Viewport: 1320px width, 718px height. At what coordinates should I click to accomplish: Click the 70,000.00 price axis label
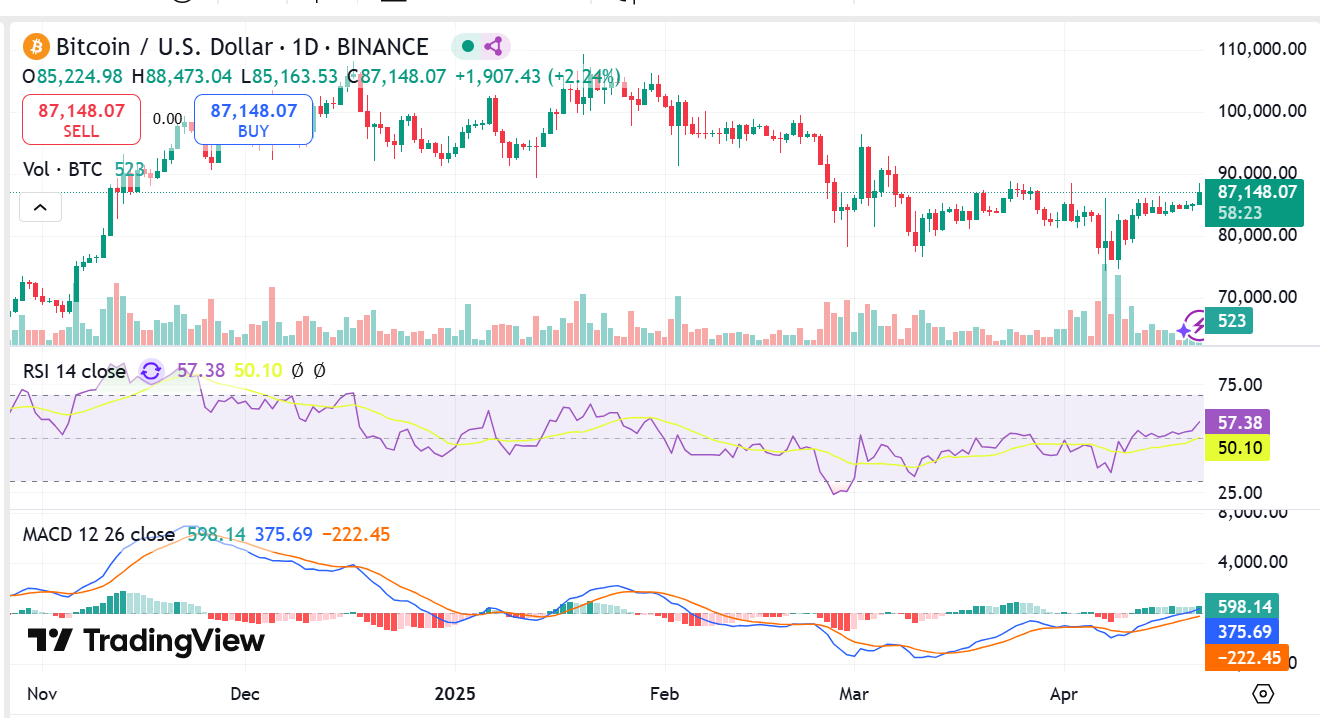1256,296
